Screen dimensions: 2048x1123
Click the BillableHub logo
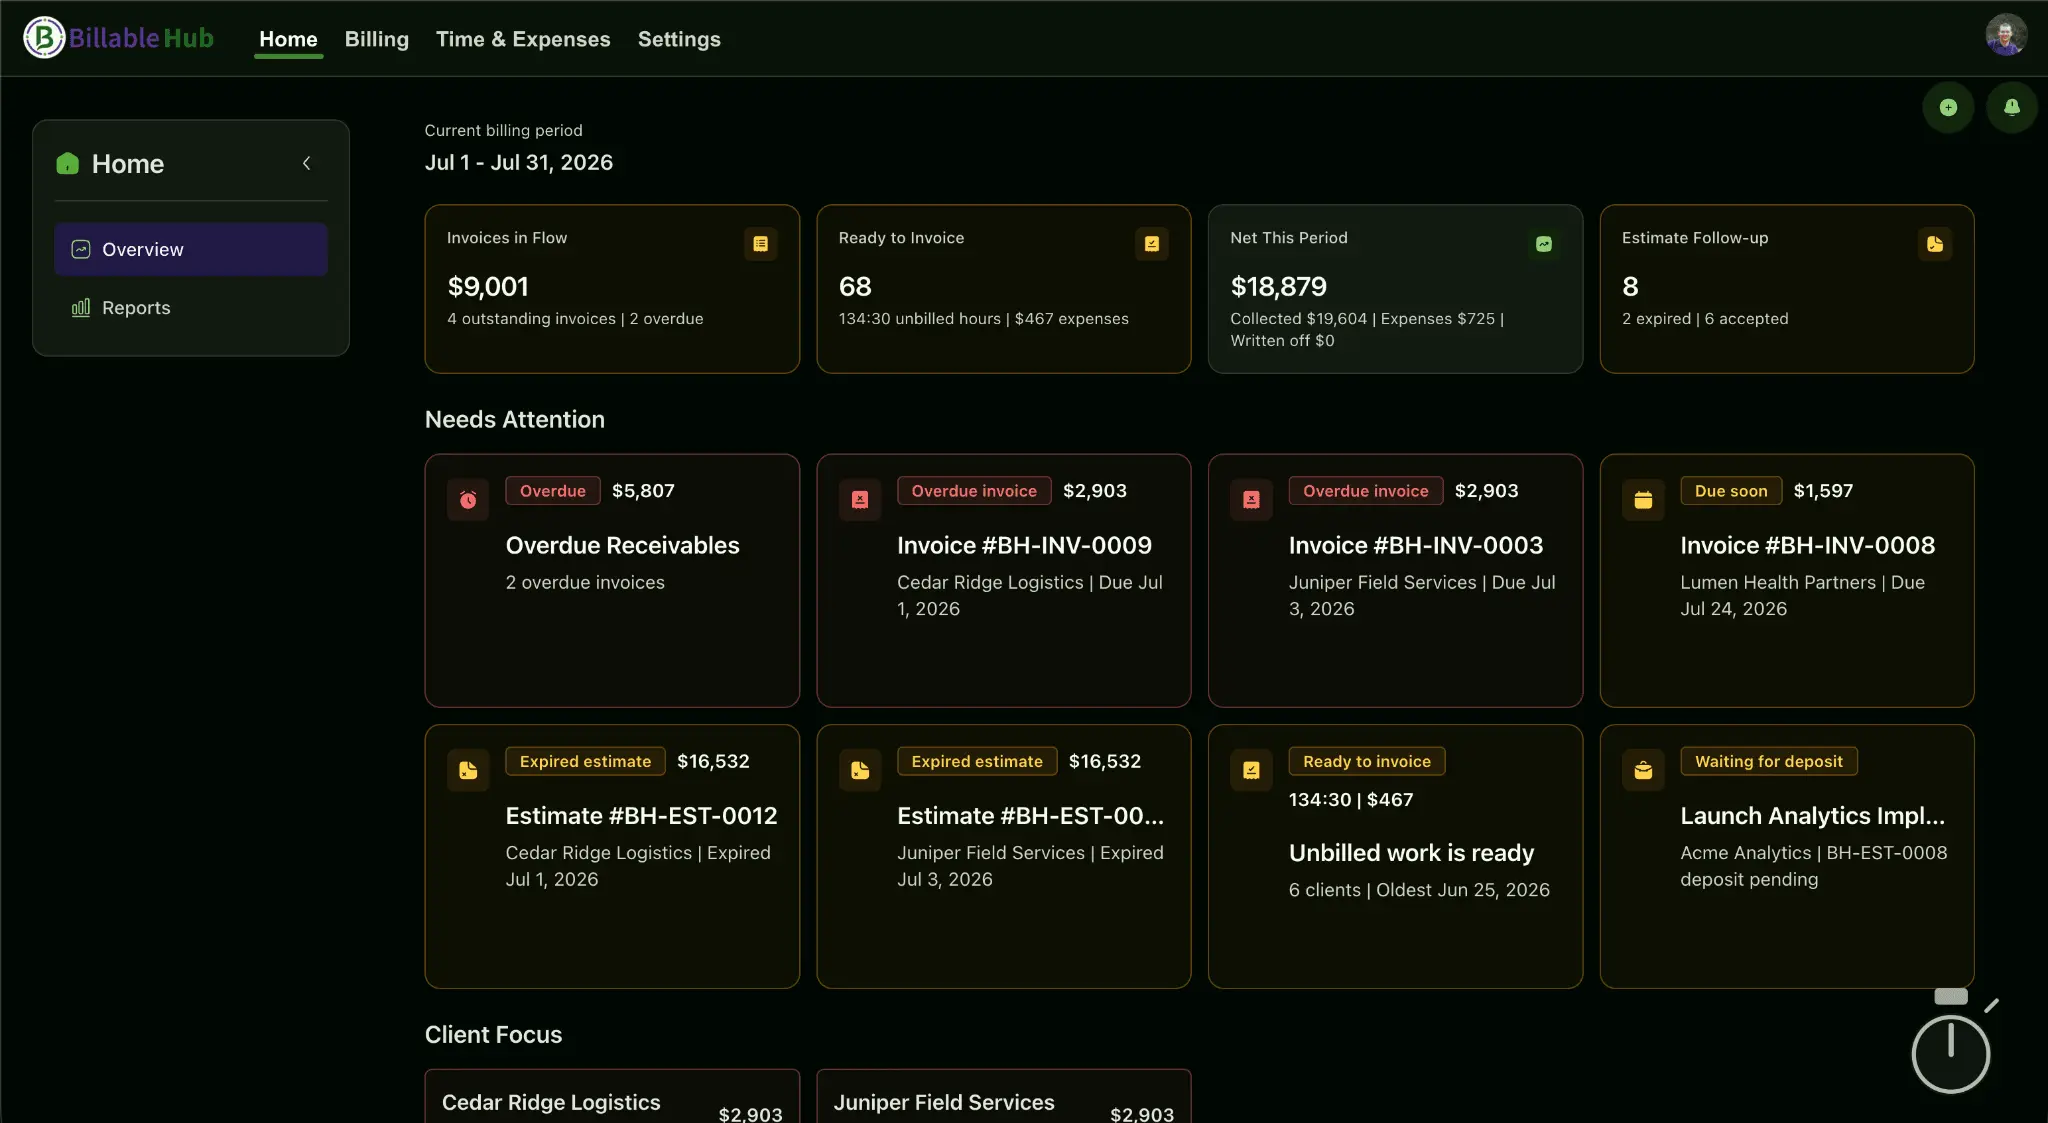[119, 38]
